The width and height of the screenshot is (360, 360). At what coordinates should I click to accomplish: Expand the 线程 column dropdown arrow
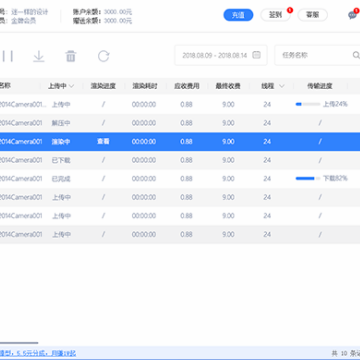click(282, 86)
